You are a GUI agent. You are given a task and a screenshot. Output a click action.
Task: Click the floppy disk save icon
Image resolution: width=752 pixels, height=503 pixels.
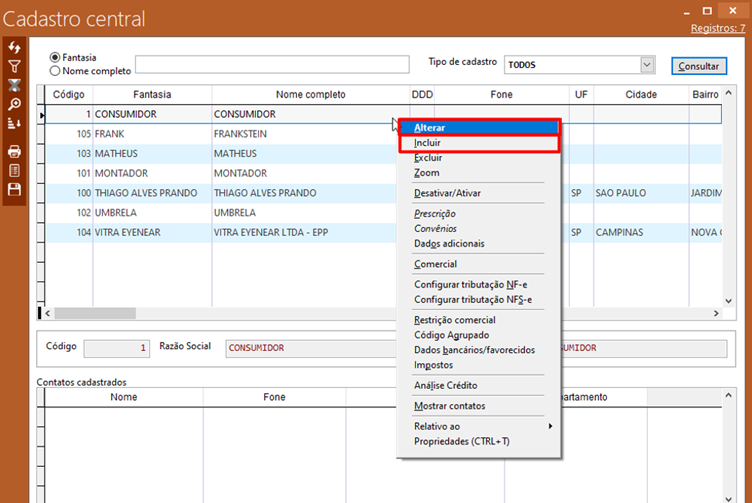pyautogui.click(x=14, y=189)
